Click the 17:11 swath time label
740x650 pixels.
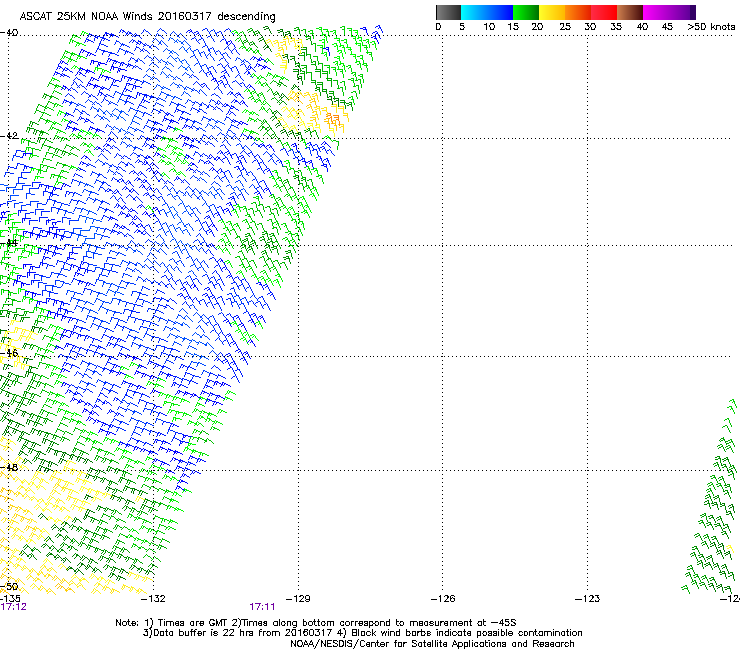pos(262,607)
